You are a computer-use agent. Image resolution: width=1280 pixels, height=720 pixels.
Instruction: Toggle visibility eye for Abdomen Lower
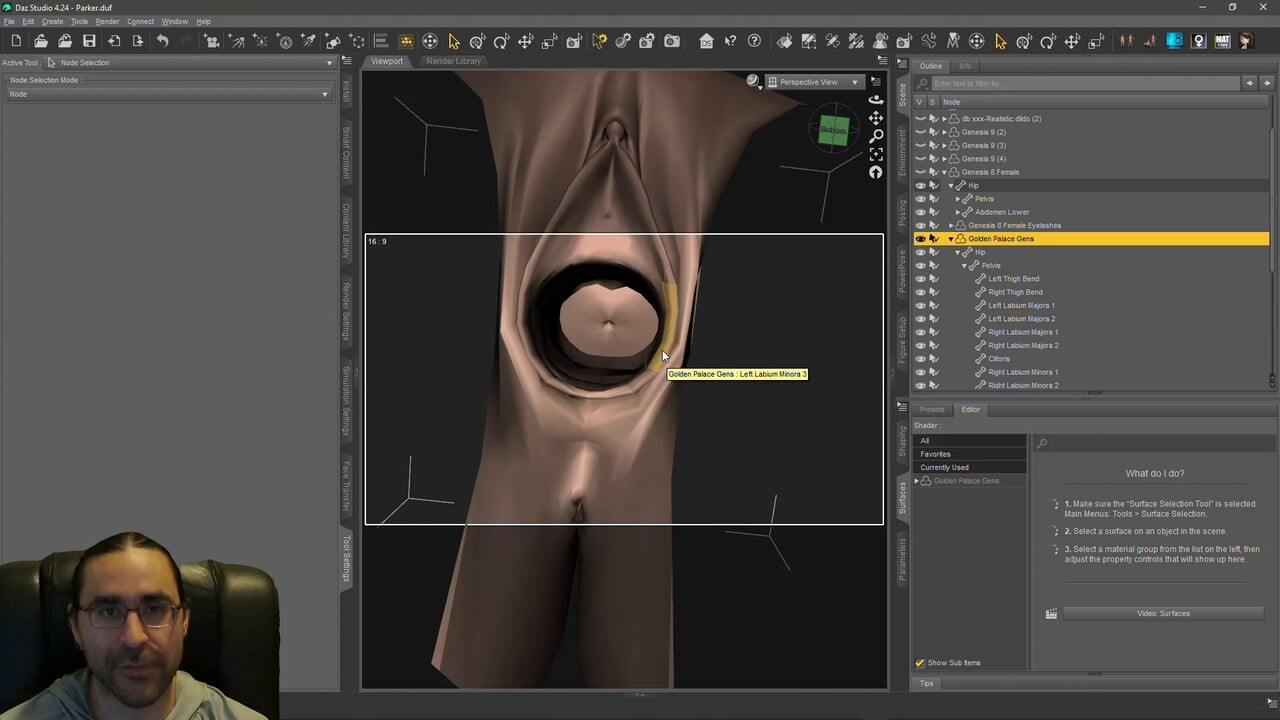pyautogui.click(x=920, y=212)
